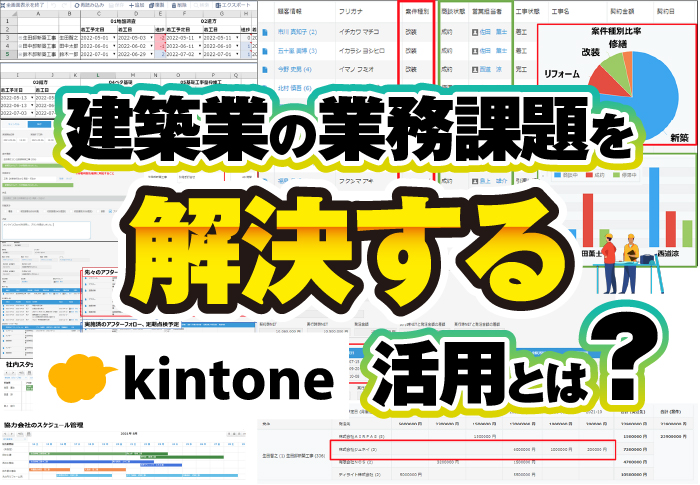Click pink -2 progress cell in row 3
The height and width of the screenshot is (485, 700).
(x=160, y=38)
